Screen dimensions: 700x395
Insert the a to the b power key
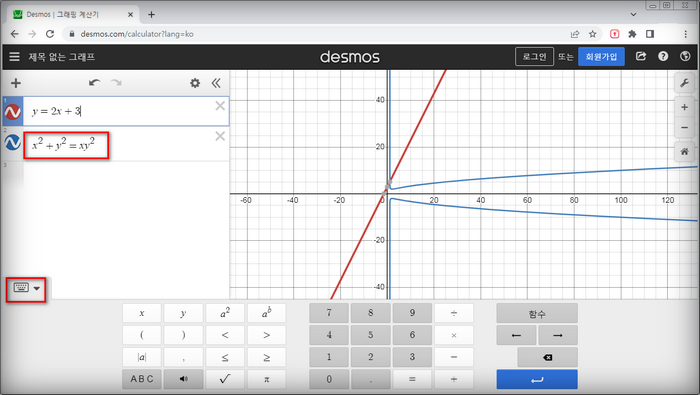click(x=267, y=313)
